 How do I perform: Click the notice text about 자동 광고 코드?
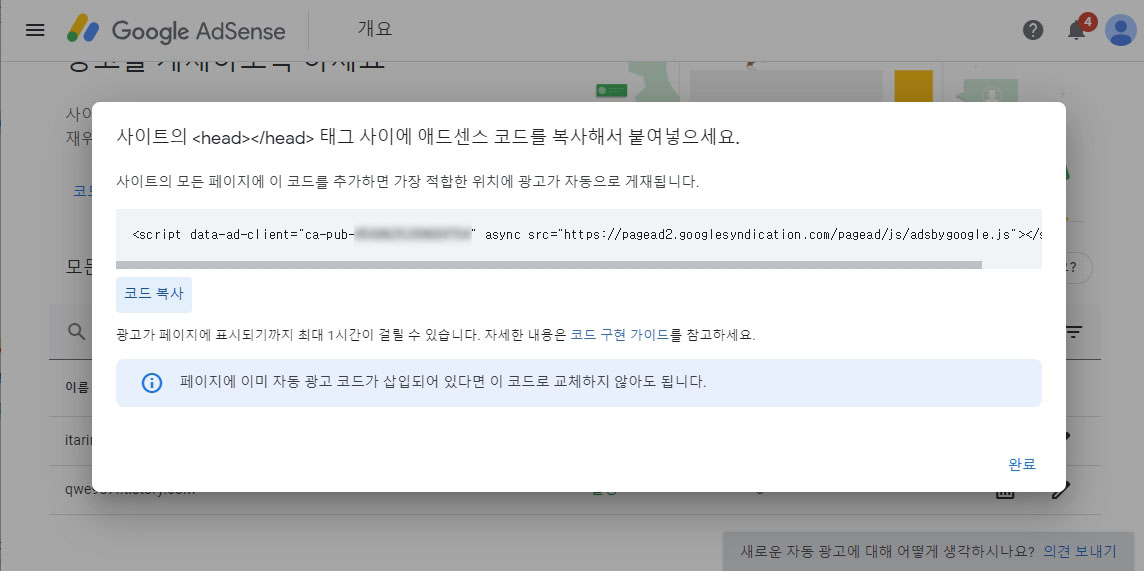(443, 382)
